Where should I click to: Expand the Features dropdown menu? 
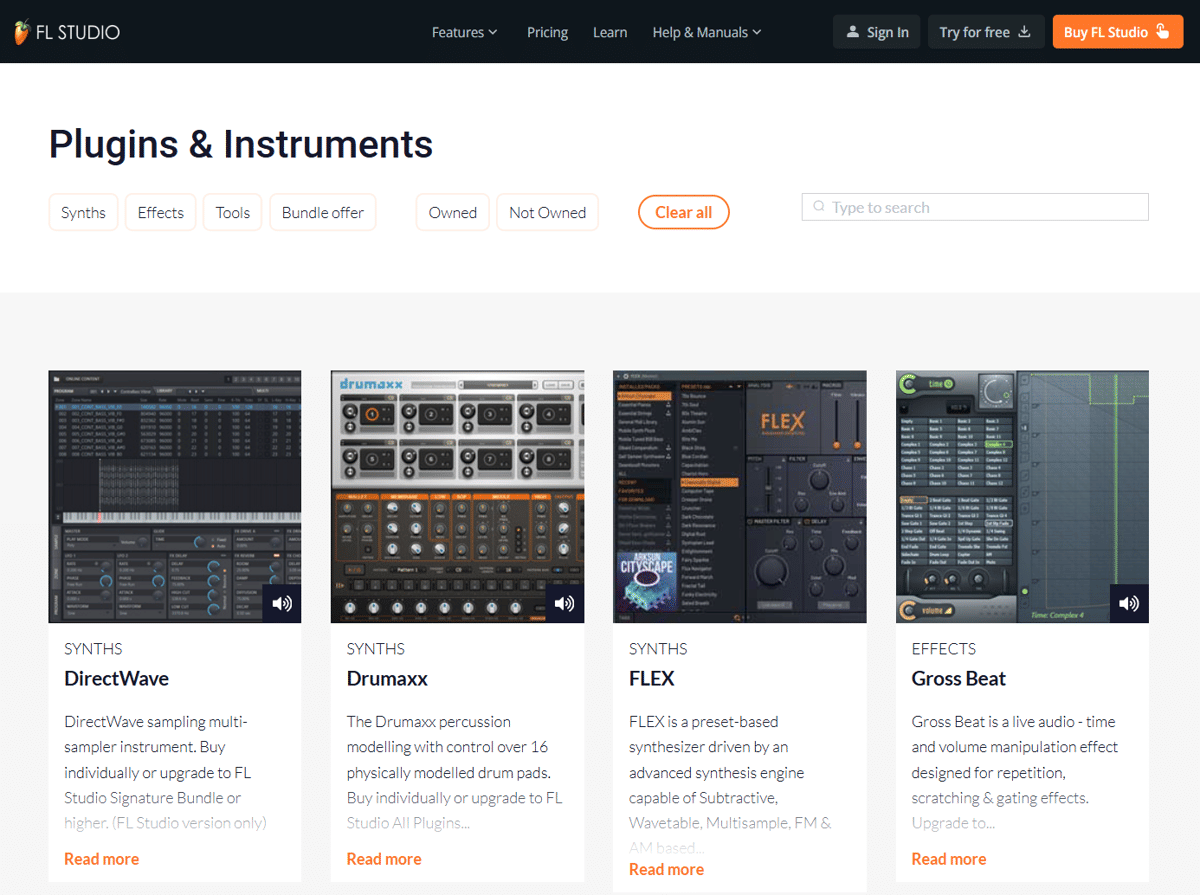[464, 32]
